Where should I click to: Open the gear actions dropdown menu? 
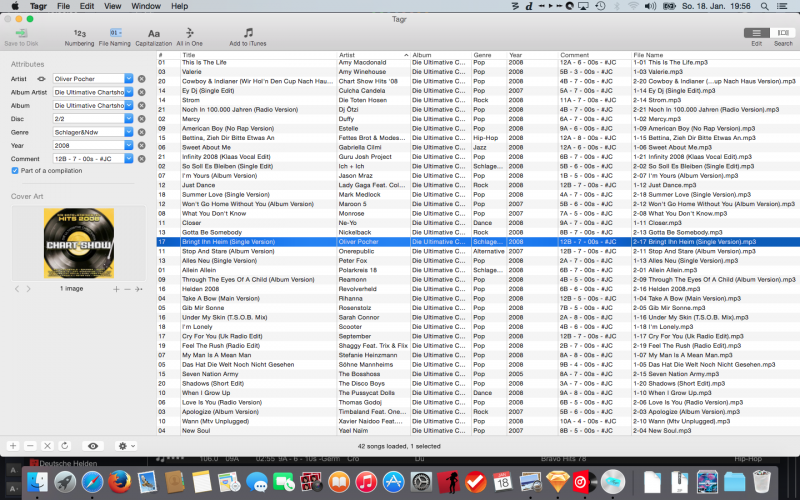[126, 446]
